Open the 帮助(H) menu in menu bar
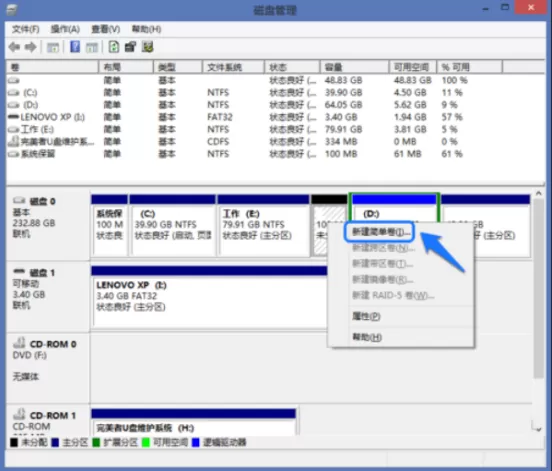Screen dimensions: 552x471 [146, 29]
